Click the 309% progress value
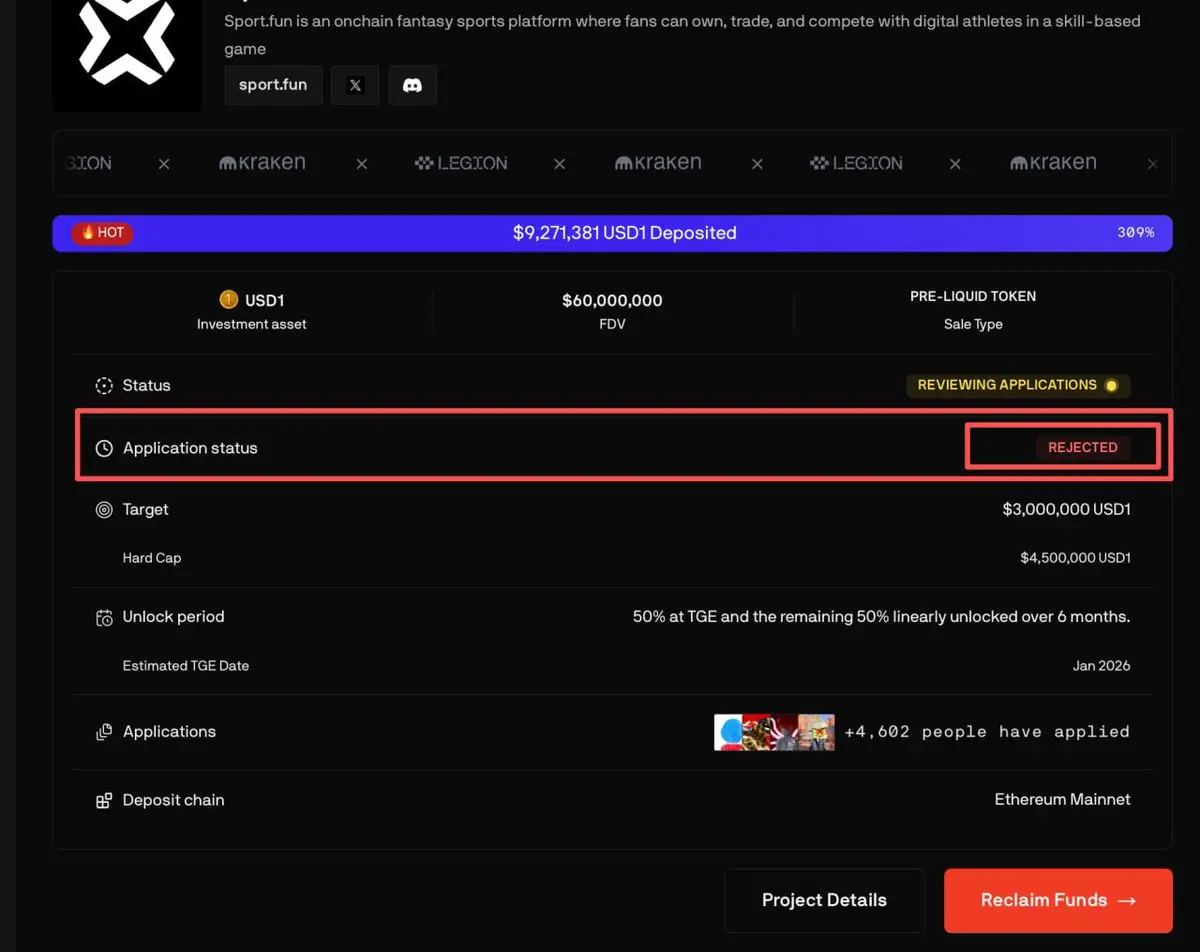 pos(1135,233)
